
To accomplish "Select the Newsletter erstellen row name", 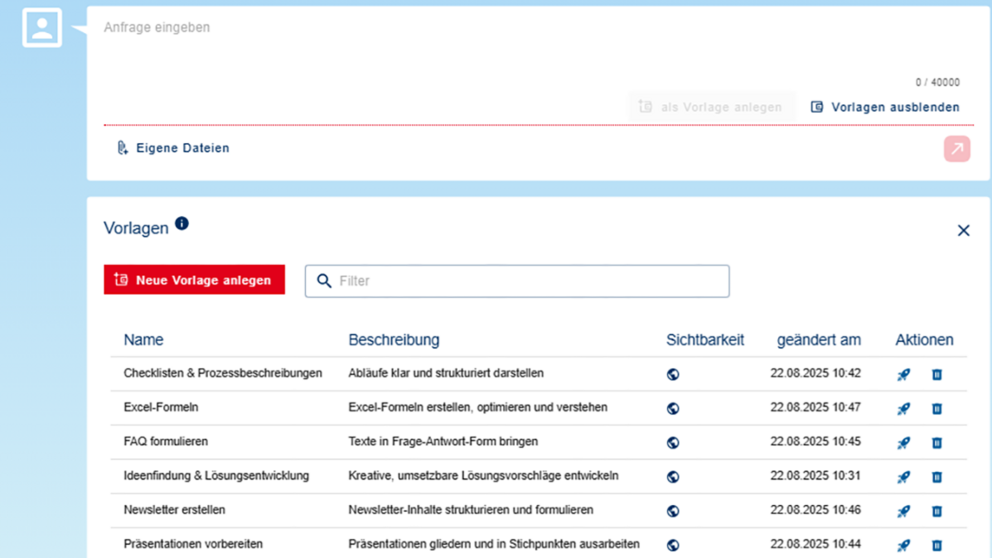I will (x=174, y=510).
